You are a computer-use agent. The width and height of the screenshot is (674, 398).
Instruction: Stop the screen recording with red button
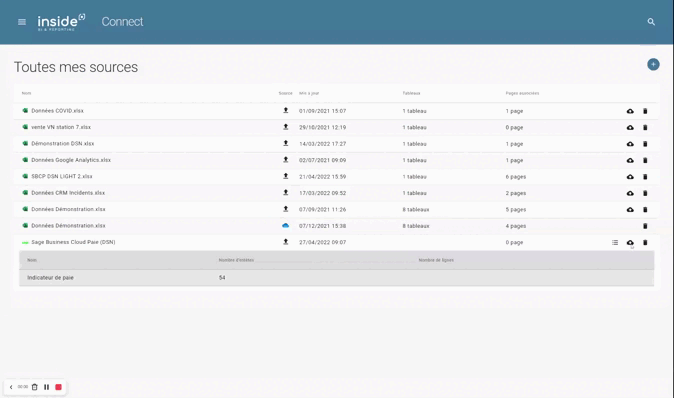[58, 387]
